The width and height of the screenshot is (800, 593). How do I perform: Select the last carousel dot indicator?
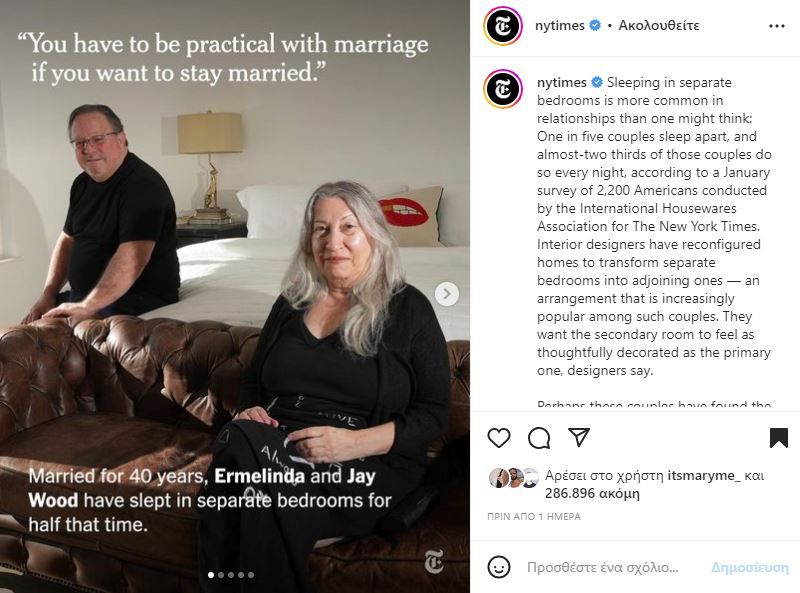251,575
